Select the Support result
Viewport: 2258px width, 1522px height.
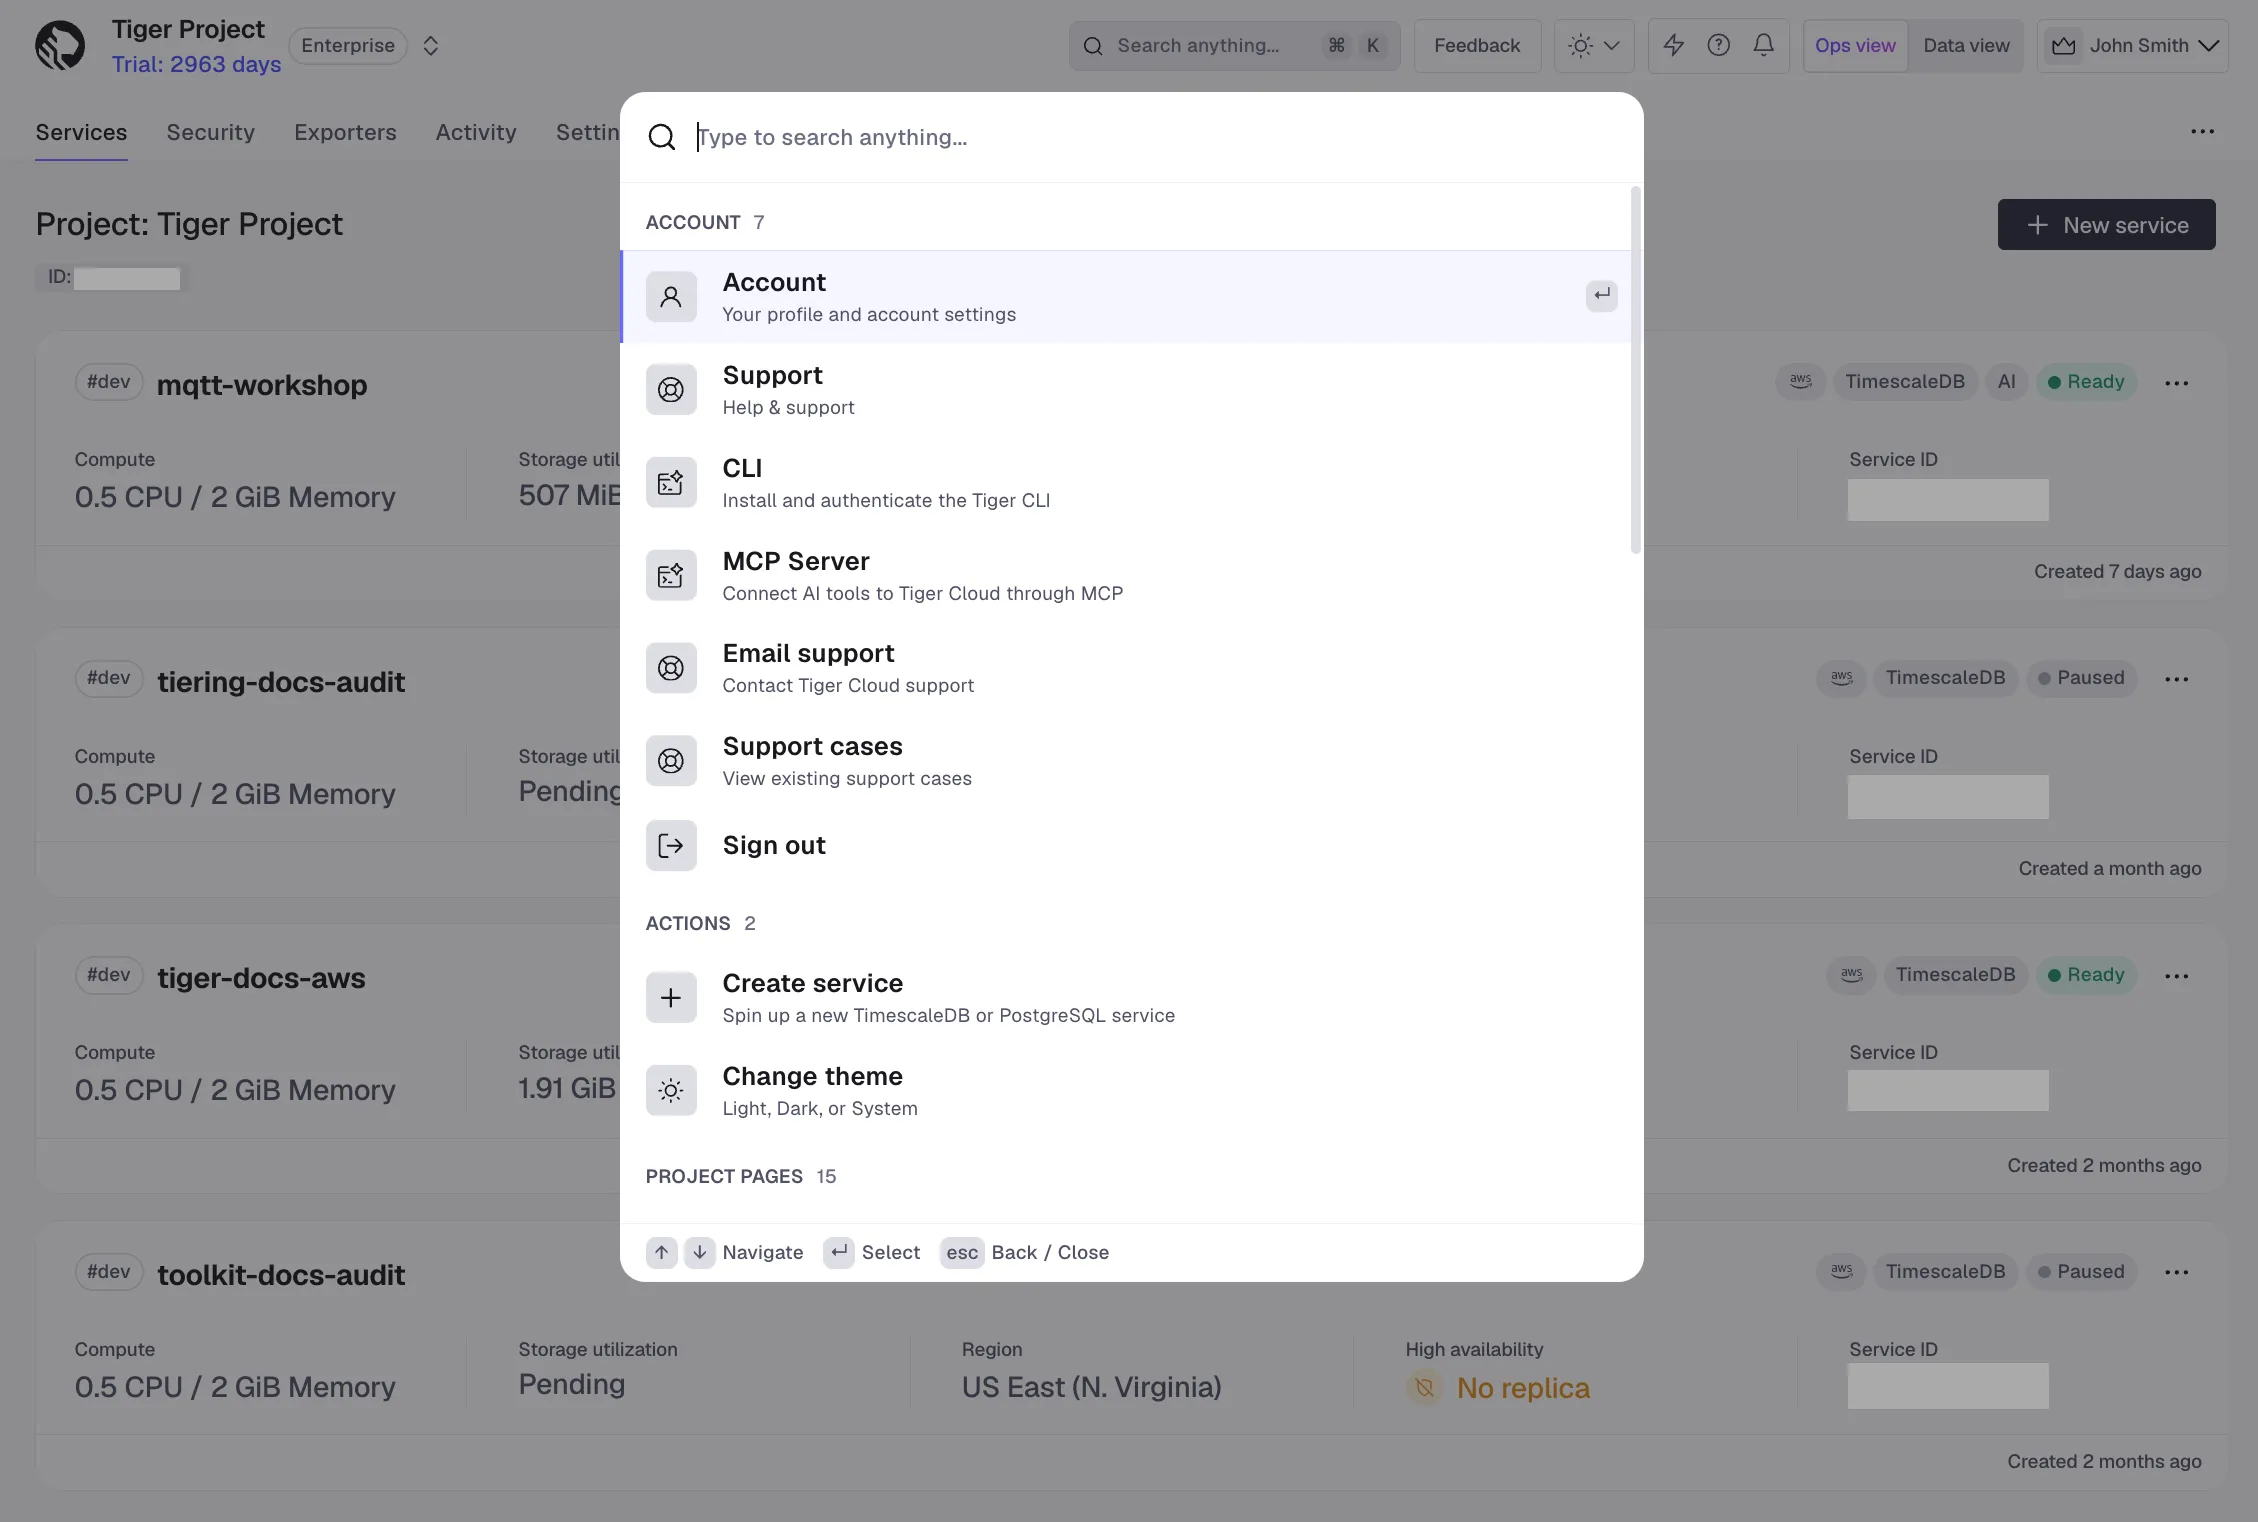coord(1126,390)
